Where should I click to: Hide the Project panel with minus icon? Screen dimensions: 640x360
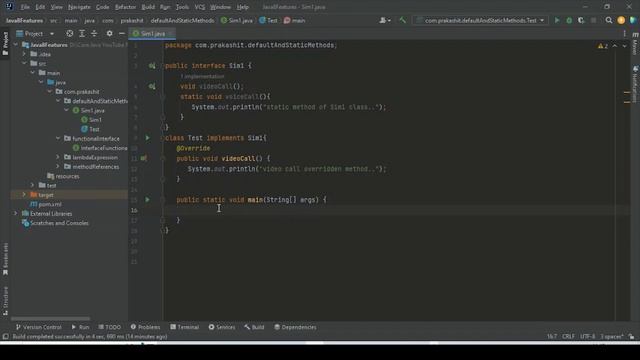(x=122, y=33)
